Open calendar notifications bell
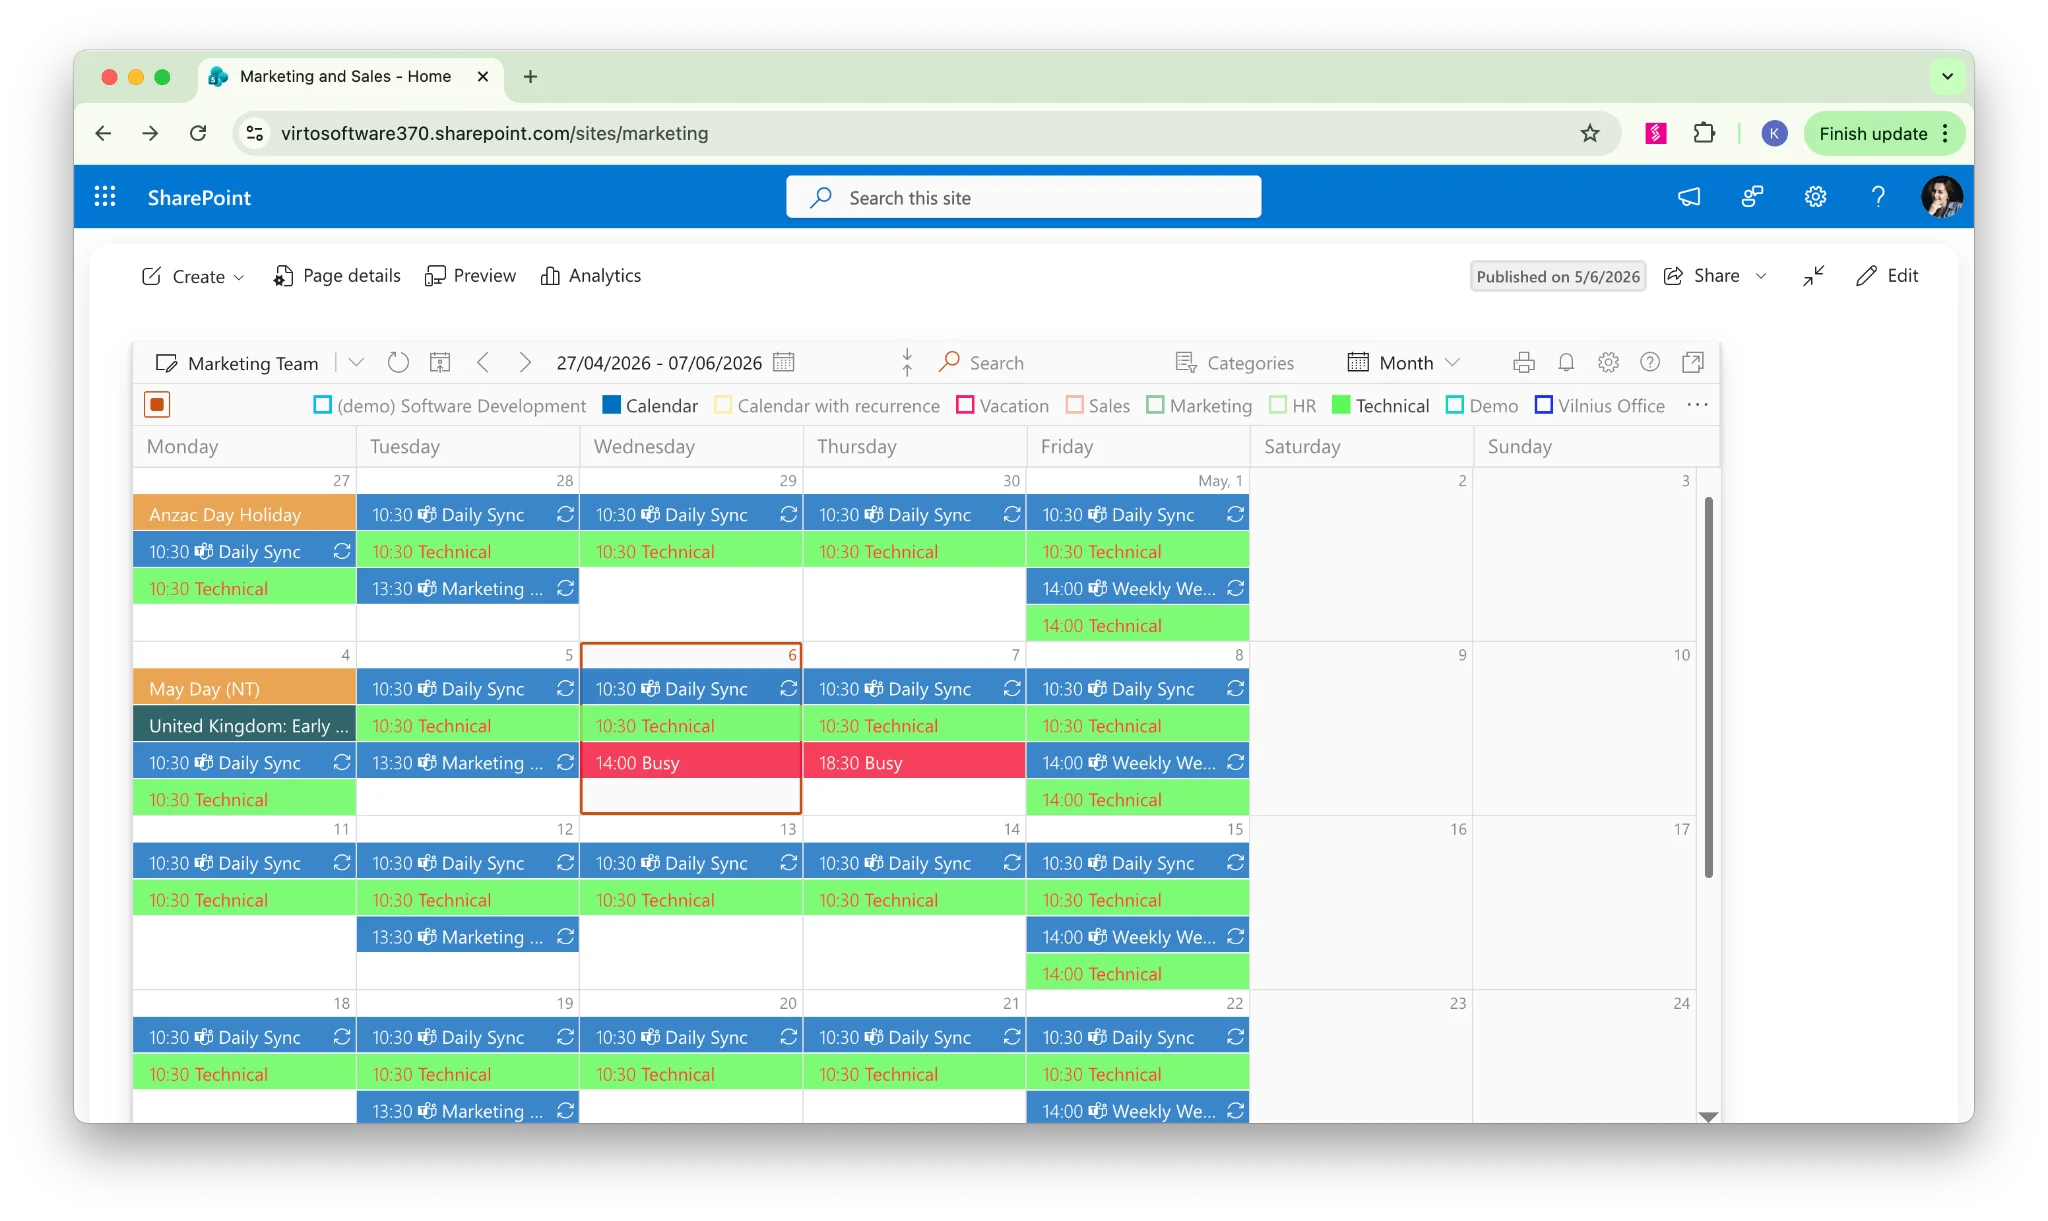The height and width of the screenshot is (1221, 2048). tap(1566, 362)
